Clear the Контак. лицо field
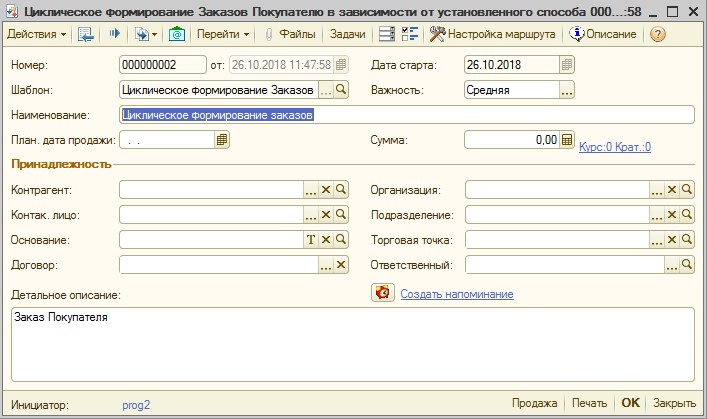 (x=326, y=215)
